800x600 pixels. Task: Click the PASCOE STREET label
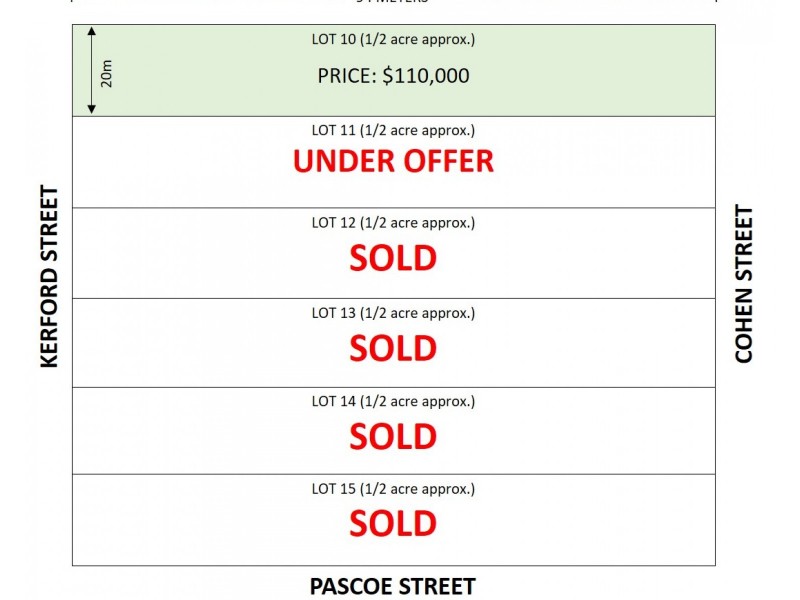click(392, 586)
